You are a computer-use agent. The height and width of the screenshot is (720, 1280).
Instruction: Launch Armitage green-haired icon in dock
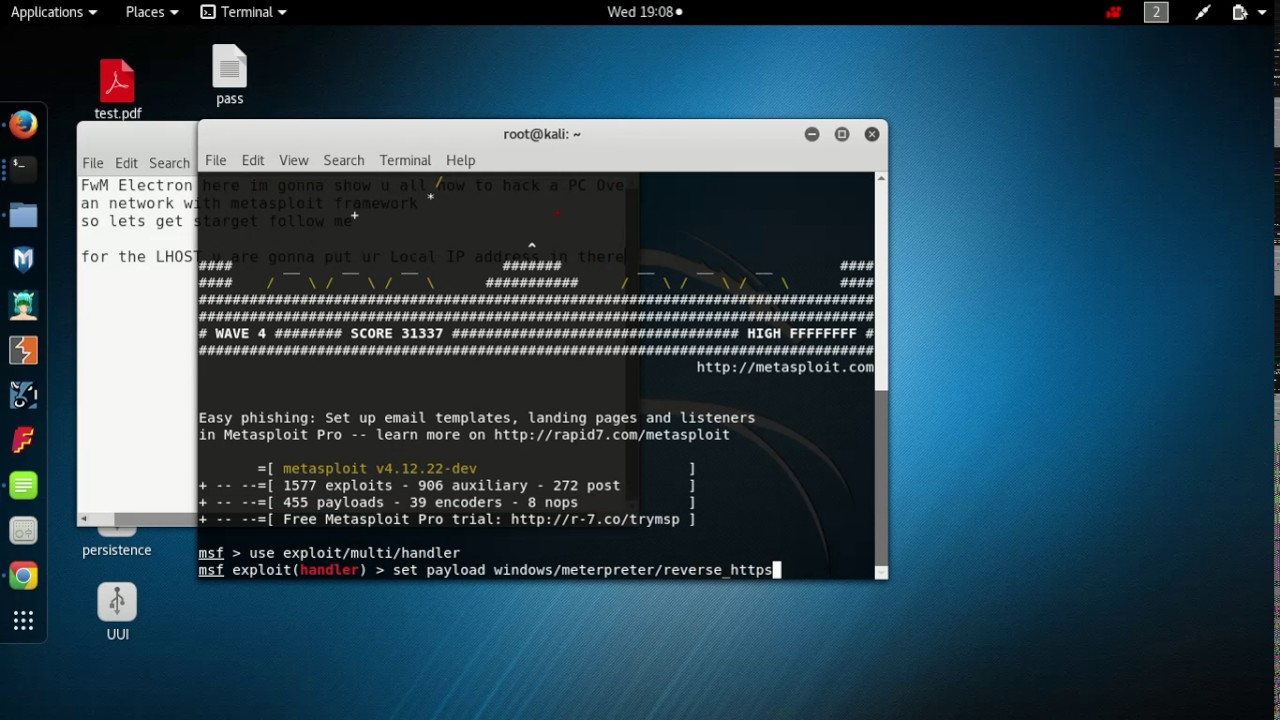tap(23, 304)
